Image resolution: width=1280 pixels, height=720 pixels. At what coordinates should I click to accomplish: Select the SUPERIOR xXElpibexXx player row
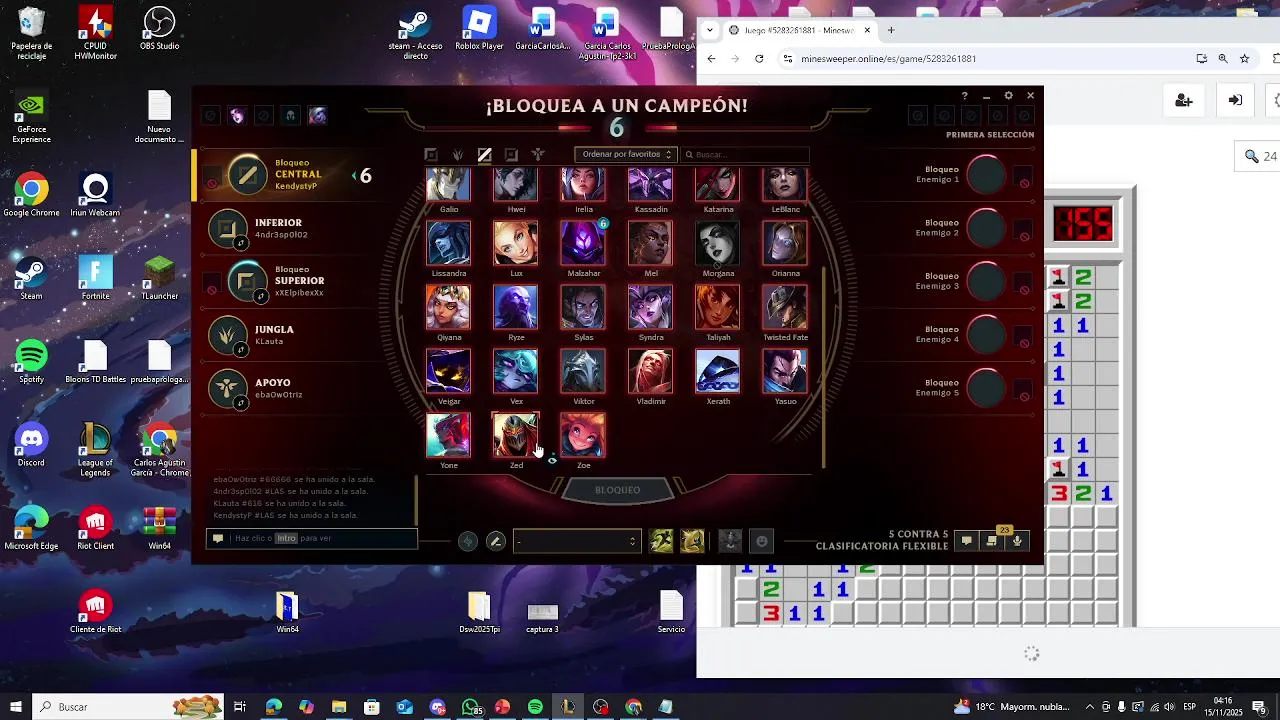[290, 282]
